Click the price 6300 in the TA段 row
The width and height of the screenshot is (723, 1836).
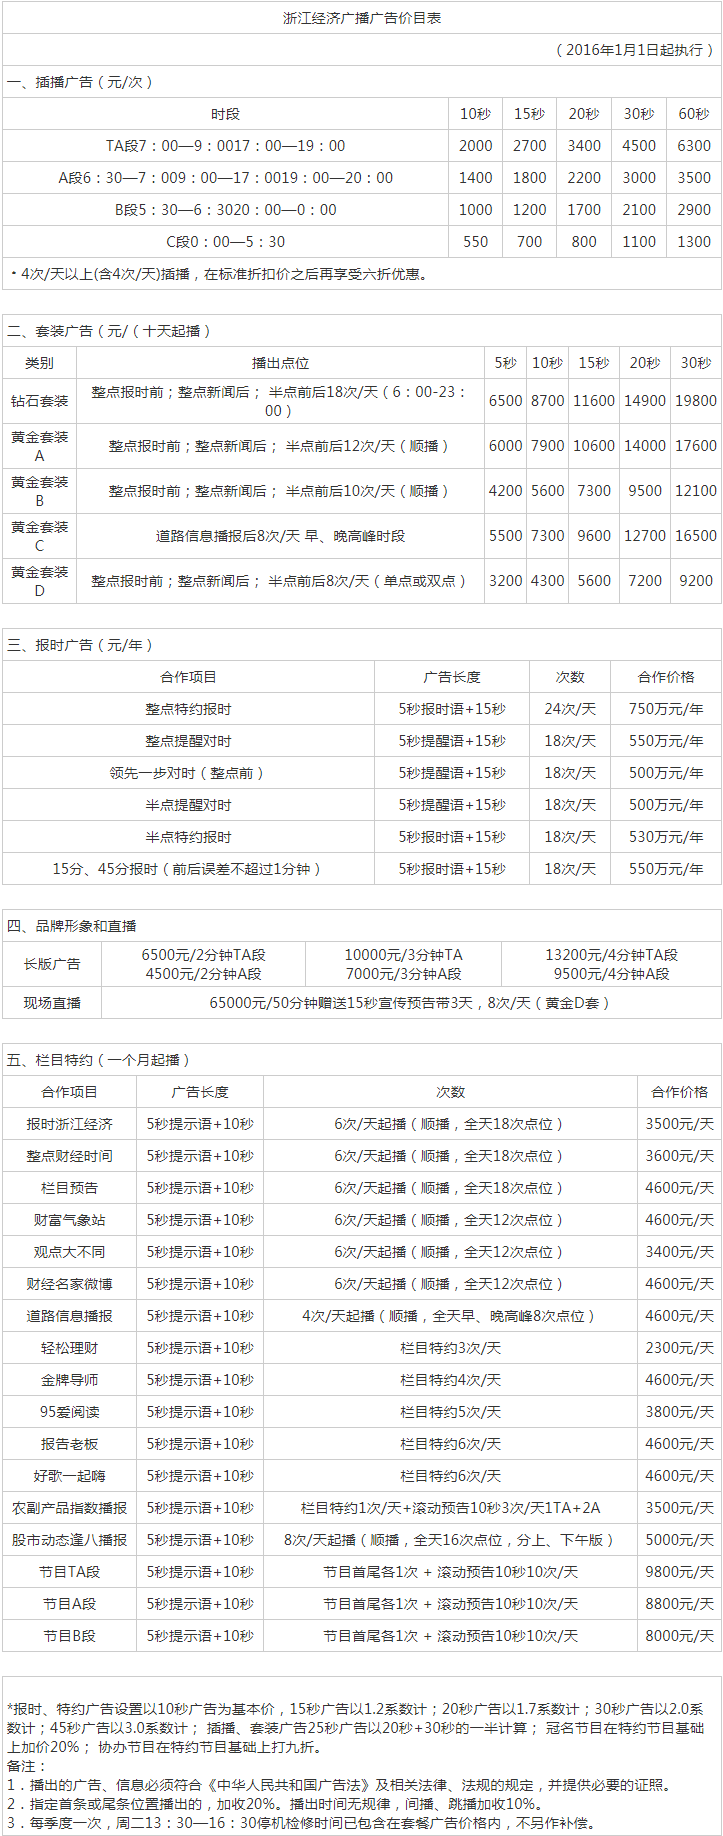[x=694, y=146]
